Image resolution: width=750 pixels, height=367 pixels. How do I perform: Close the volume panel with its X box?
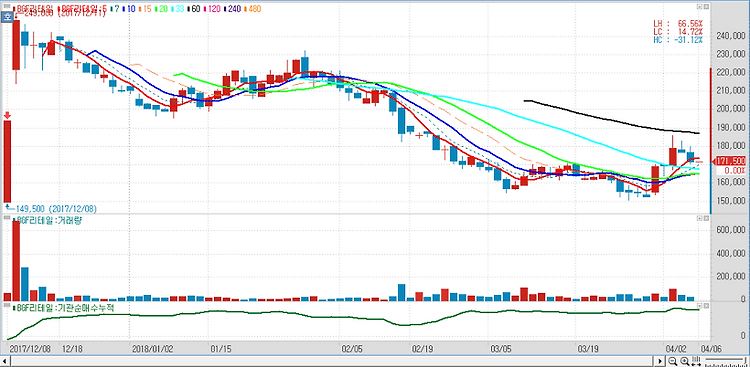click(x=706, y=218)
